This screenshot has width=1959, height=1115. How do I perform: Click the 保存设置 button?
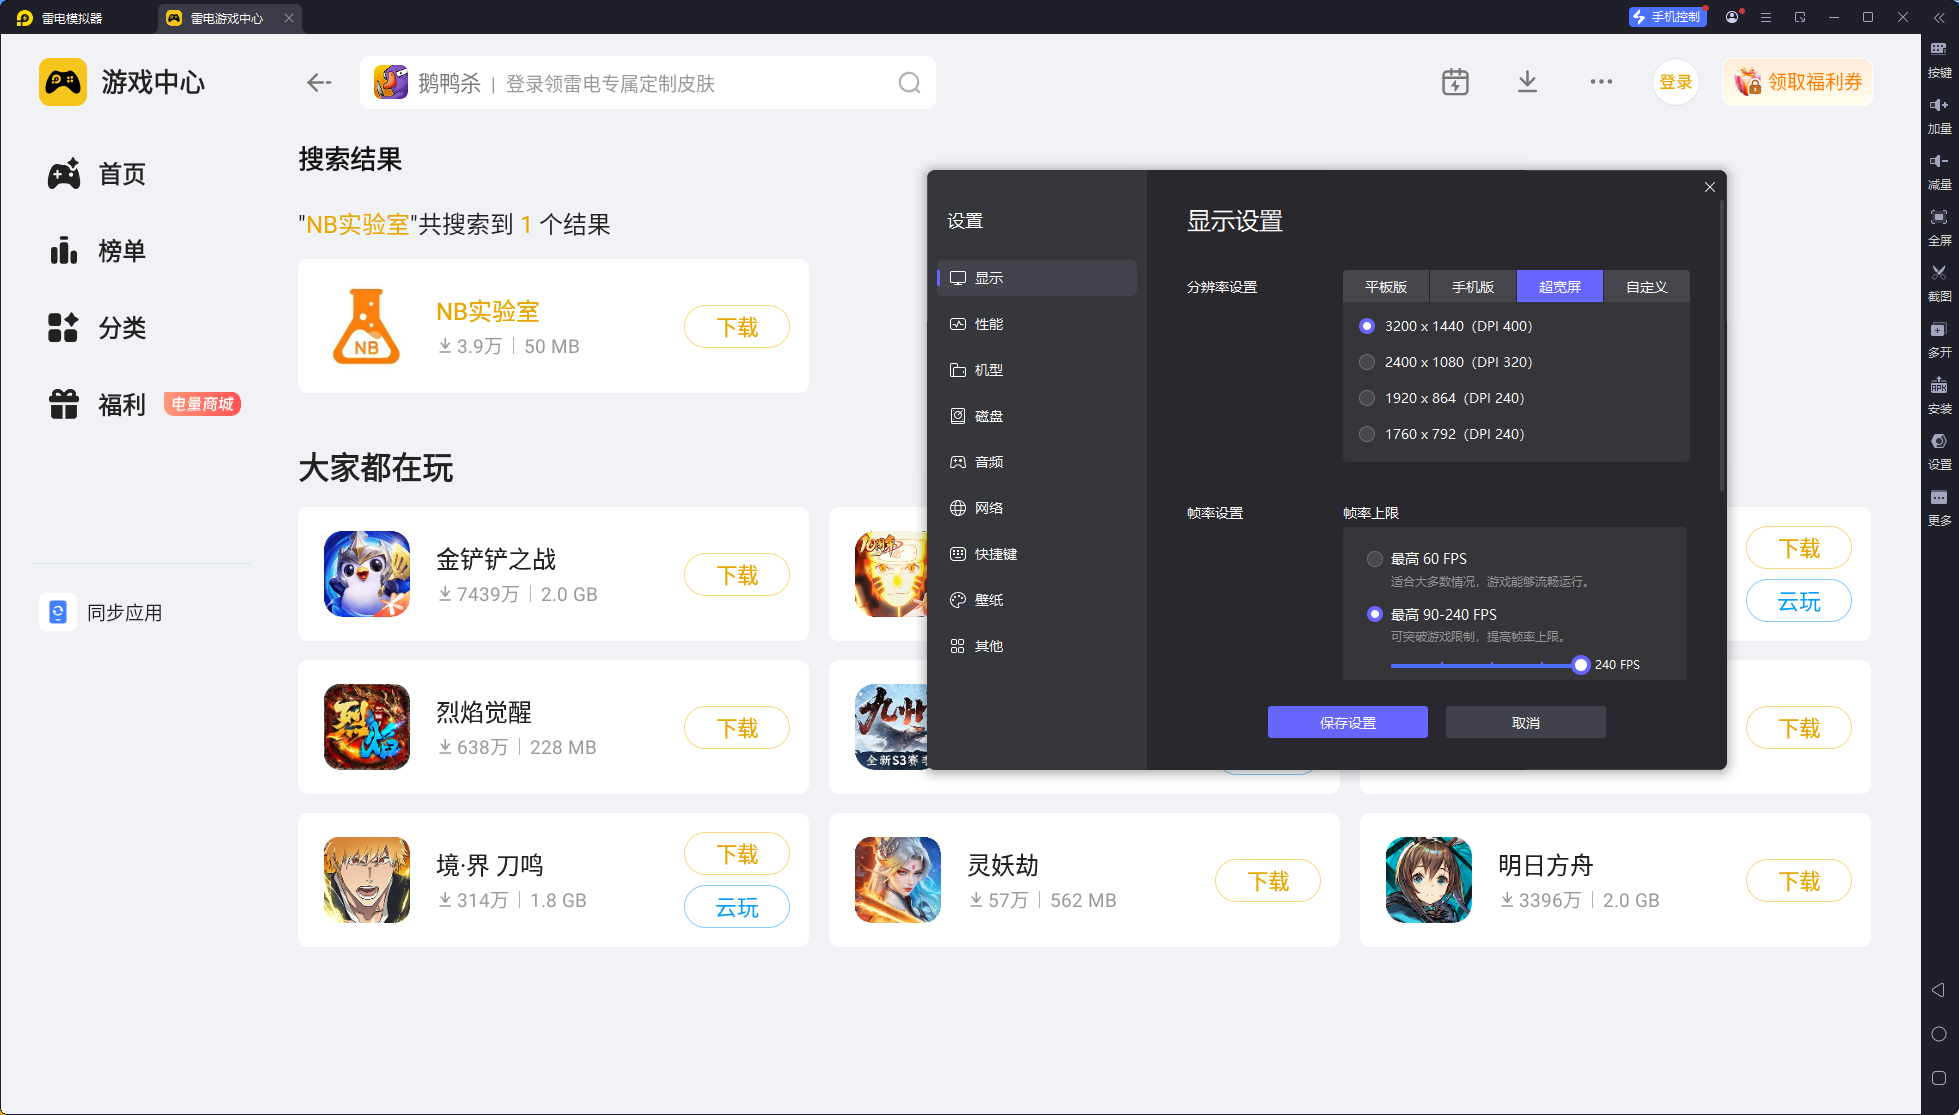1347,723
